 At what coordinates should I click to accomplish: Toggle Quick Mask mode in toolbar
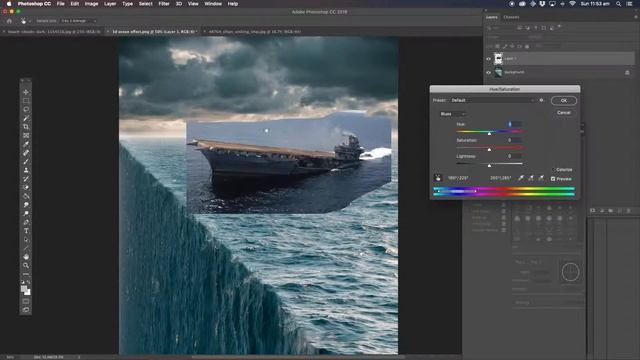point(26,301)
